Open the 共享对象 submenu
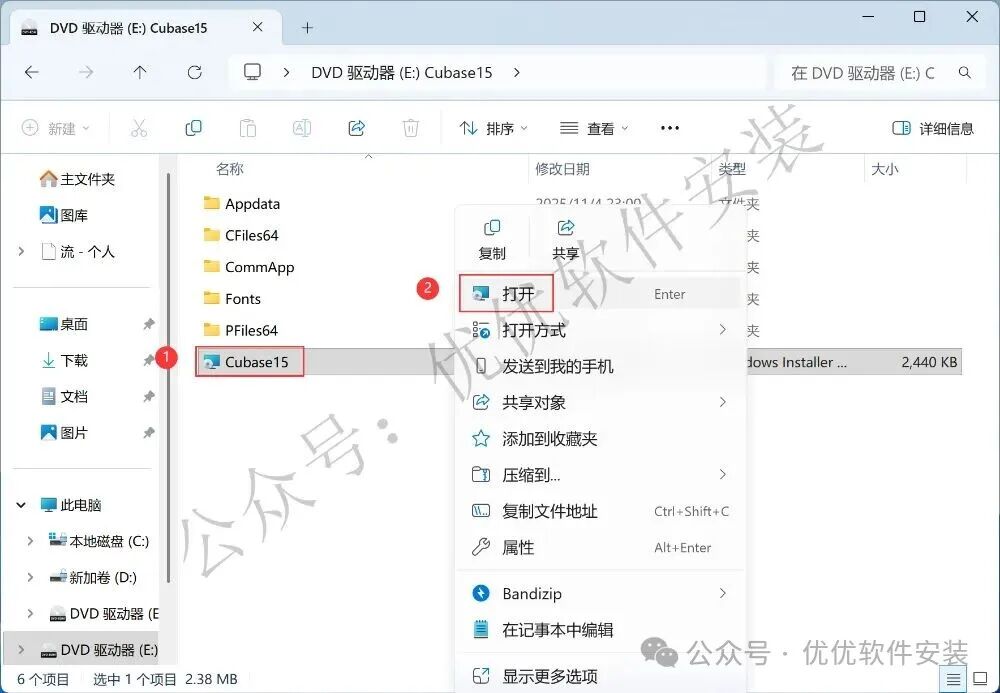This screenshot has width=1000, height=693. 600,402
